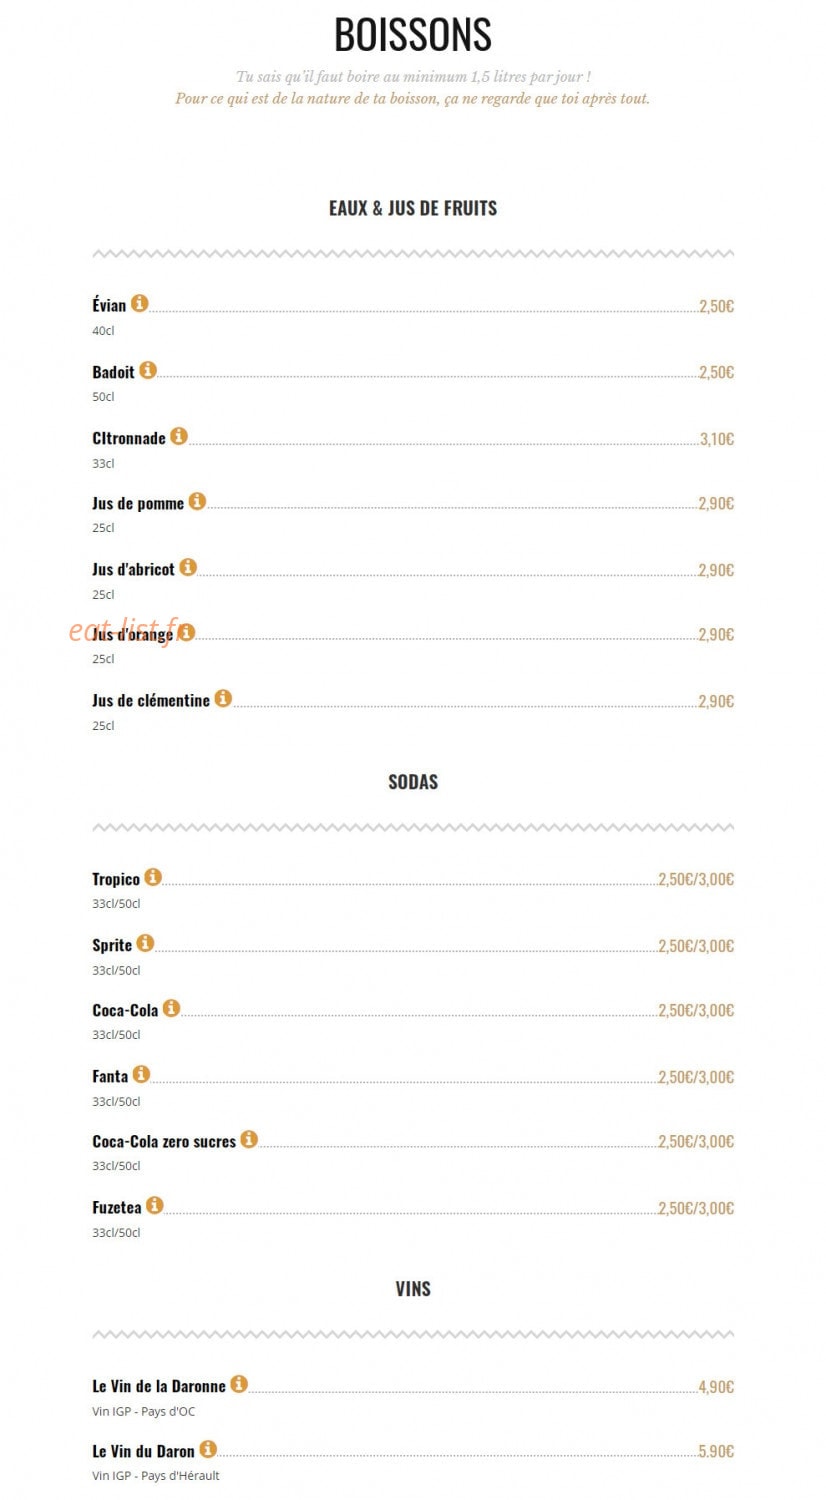826x1500 pixels.
Task: Click the info icon next to Coca-Cola
Action: click(x=171, y=1008)
